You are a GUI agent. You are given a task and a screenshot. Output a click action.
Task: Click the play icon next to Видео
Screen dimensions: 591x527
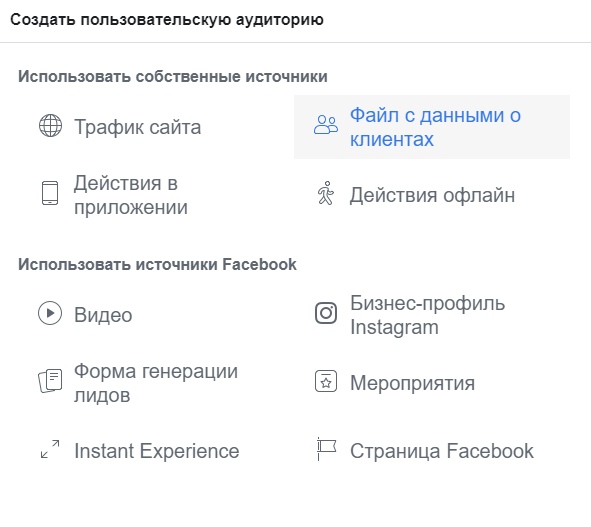coord(50,313)
